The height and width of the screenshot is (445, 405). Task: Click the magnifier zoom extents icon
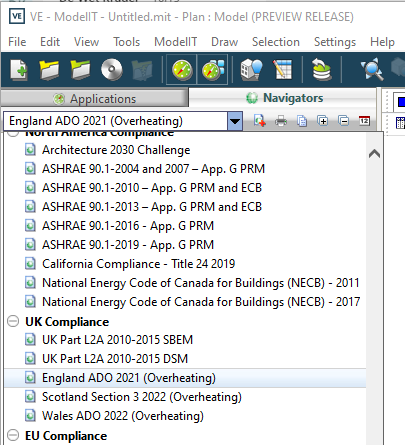click(x=372, y=69)
